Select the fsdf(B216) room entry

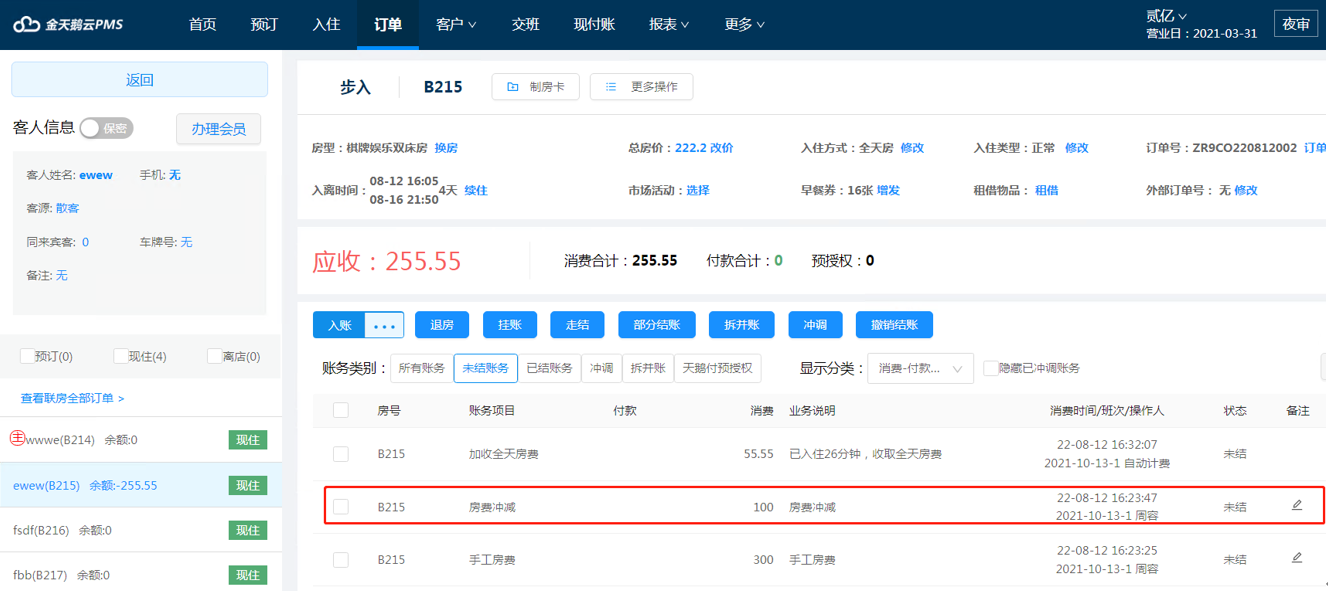[140, 530]
